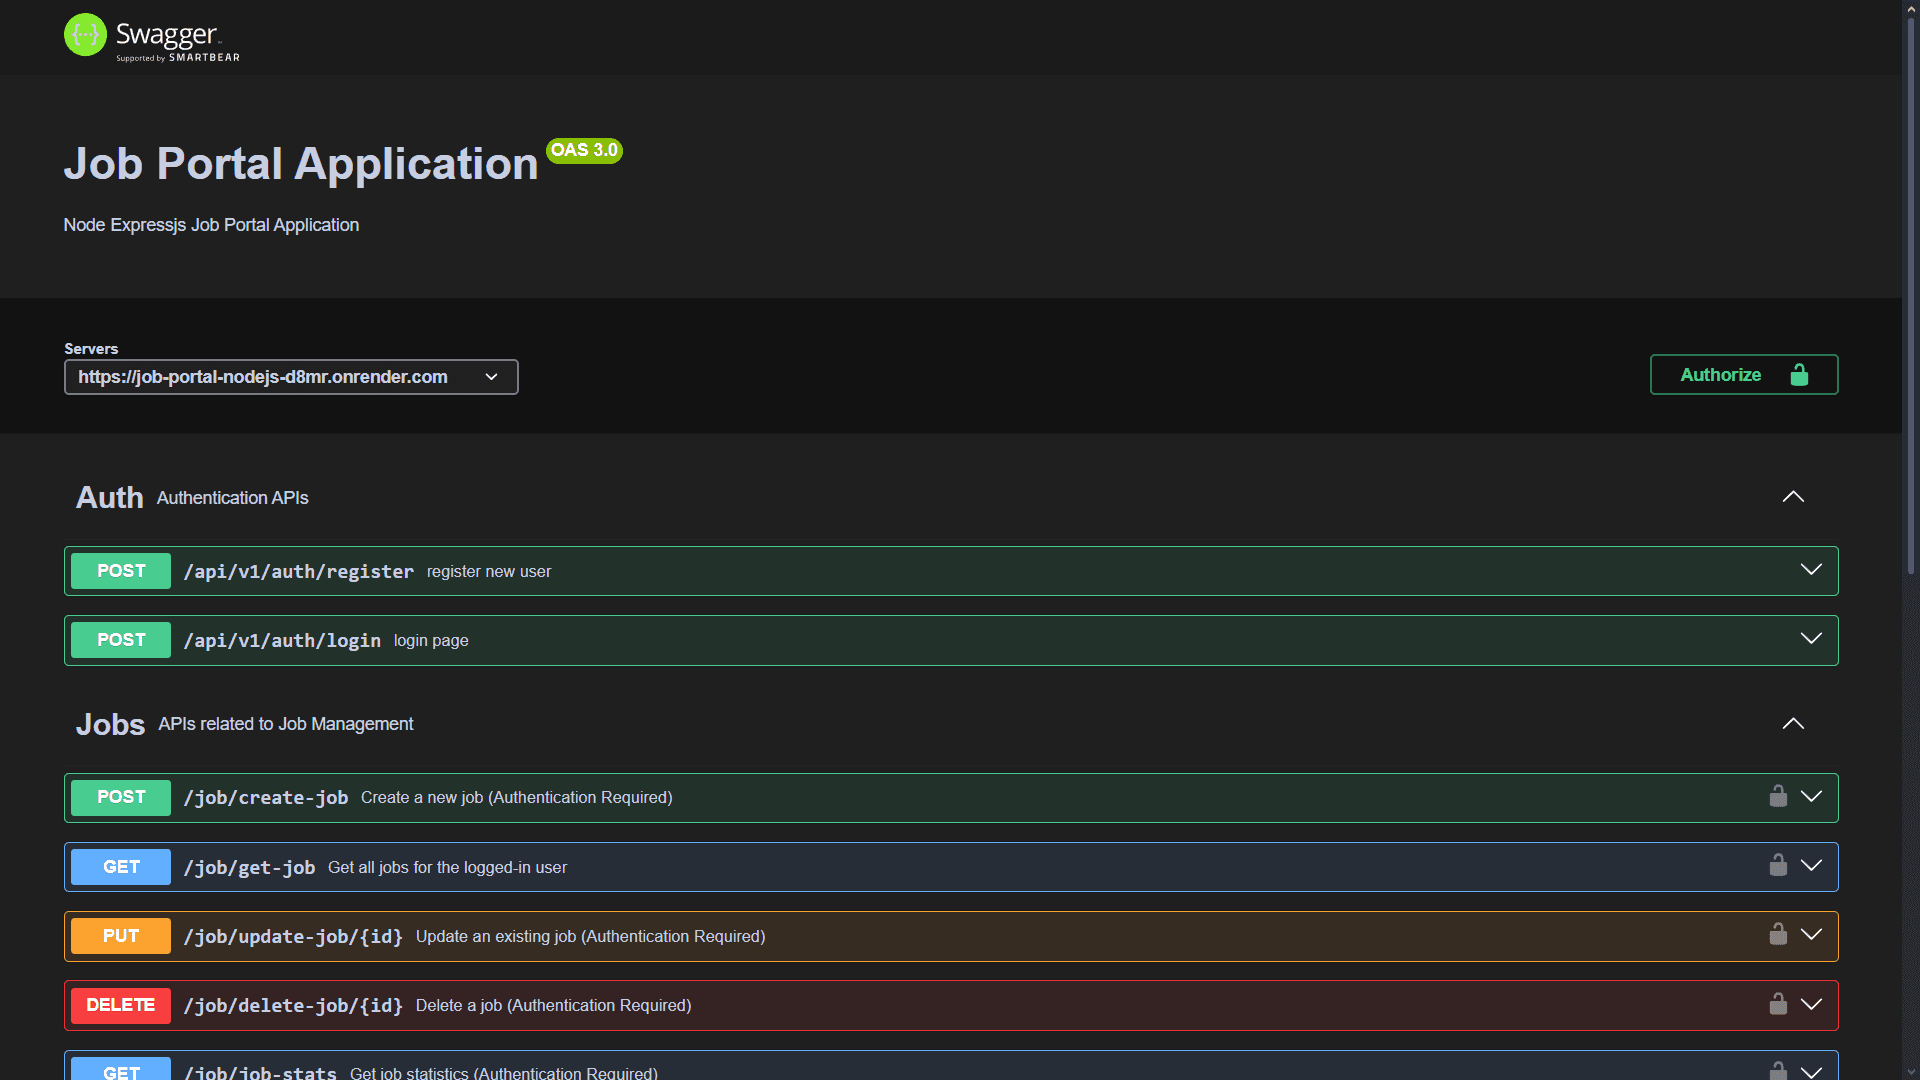Click the scrollbar up arrow

[x=1911, y=8]
